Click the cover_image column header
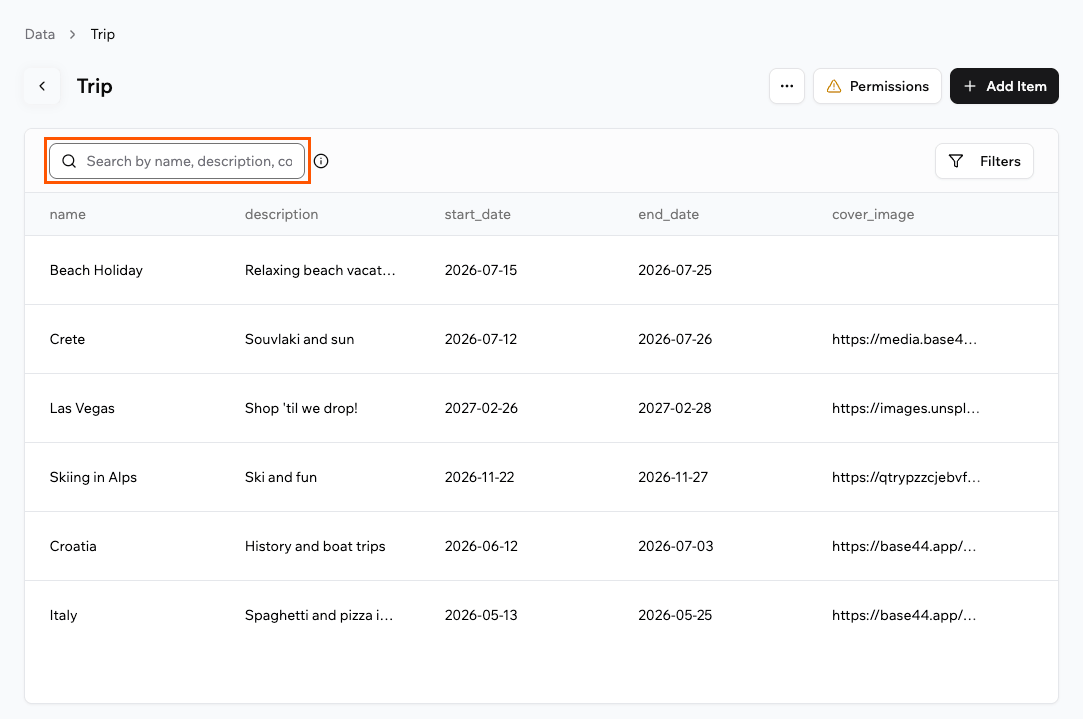Image resolution: width=1083 pixels, height=719 pixels. [872, 214]
